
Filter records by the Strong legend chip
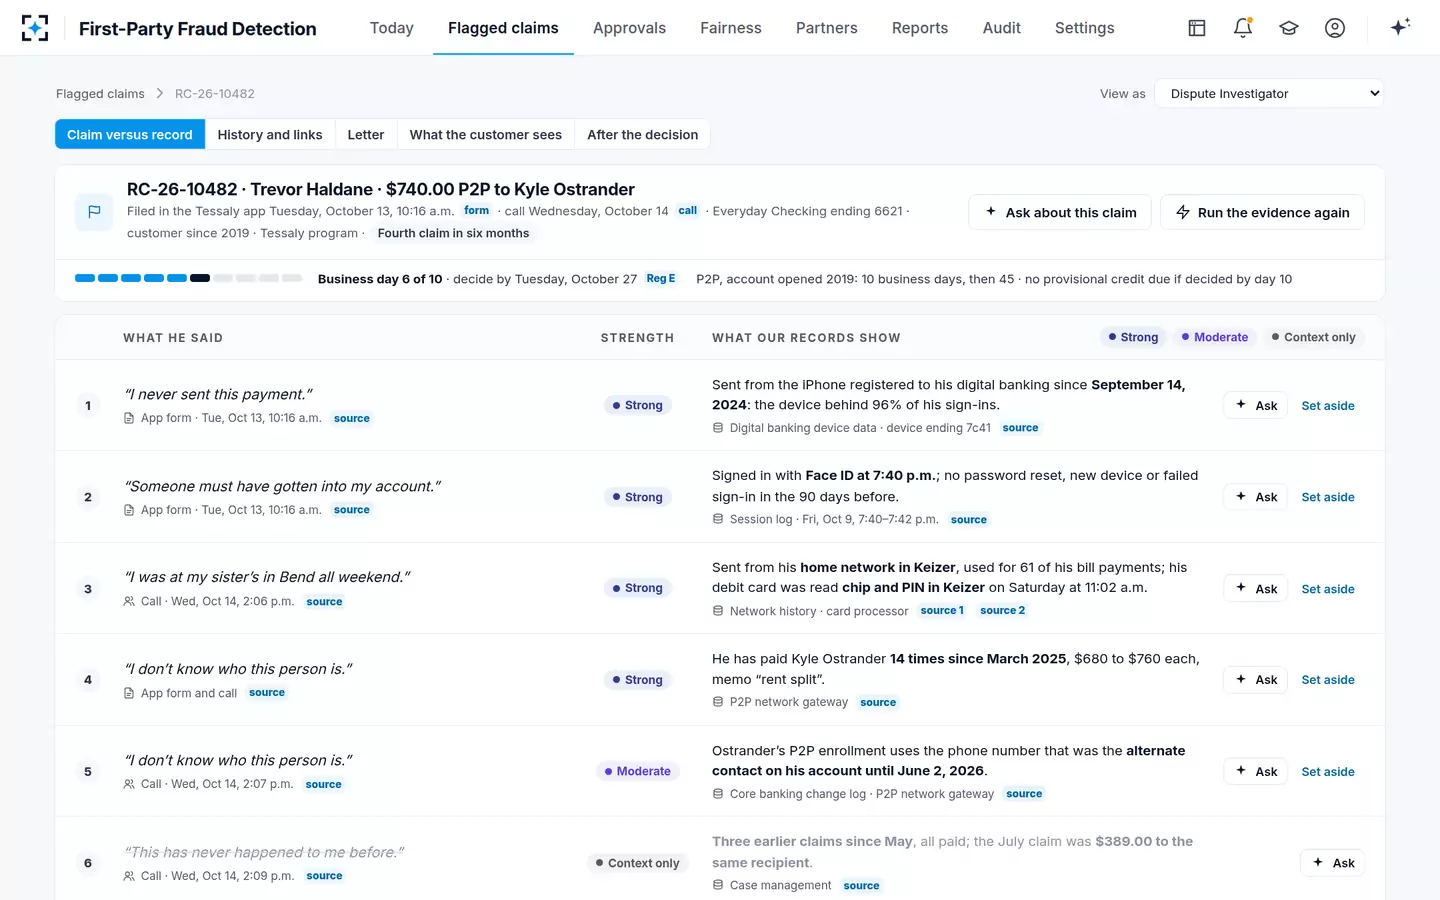[1133, 338]
